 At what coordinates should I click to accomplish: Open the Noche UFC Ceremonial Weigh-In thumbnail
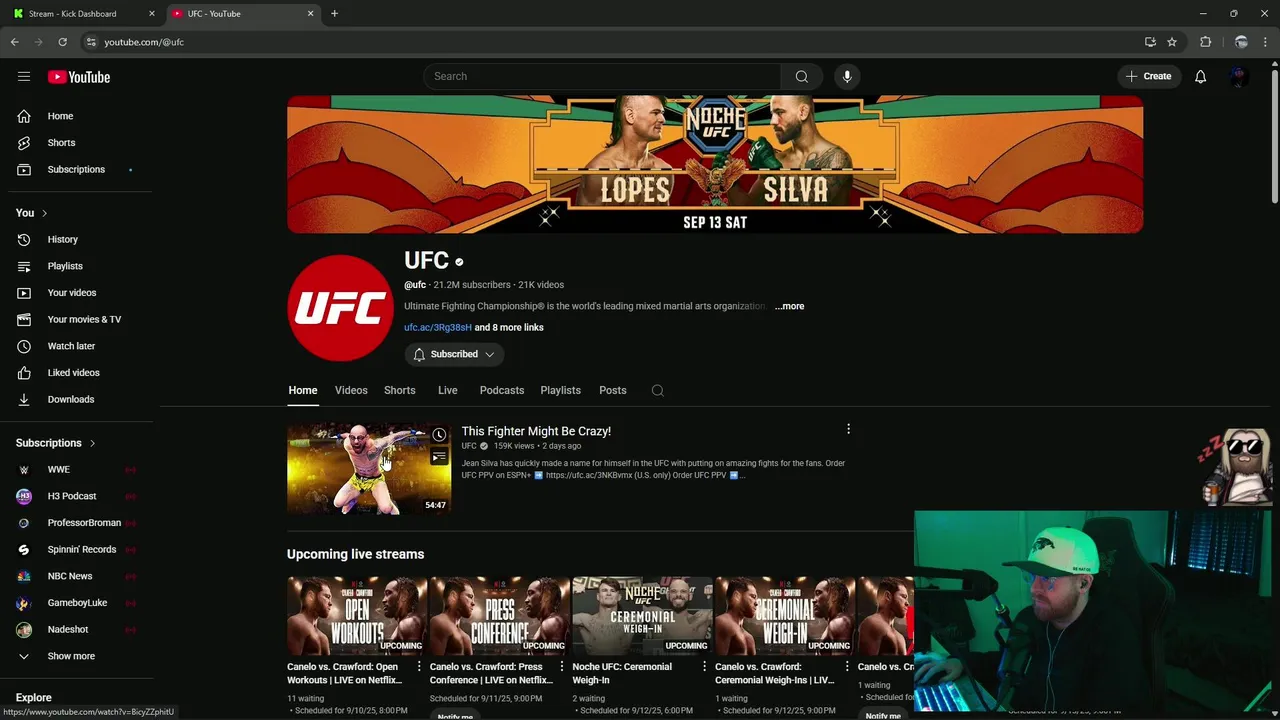pyautogui.click(x=642, y=615)
